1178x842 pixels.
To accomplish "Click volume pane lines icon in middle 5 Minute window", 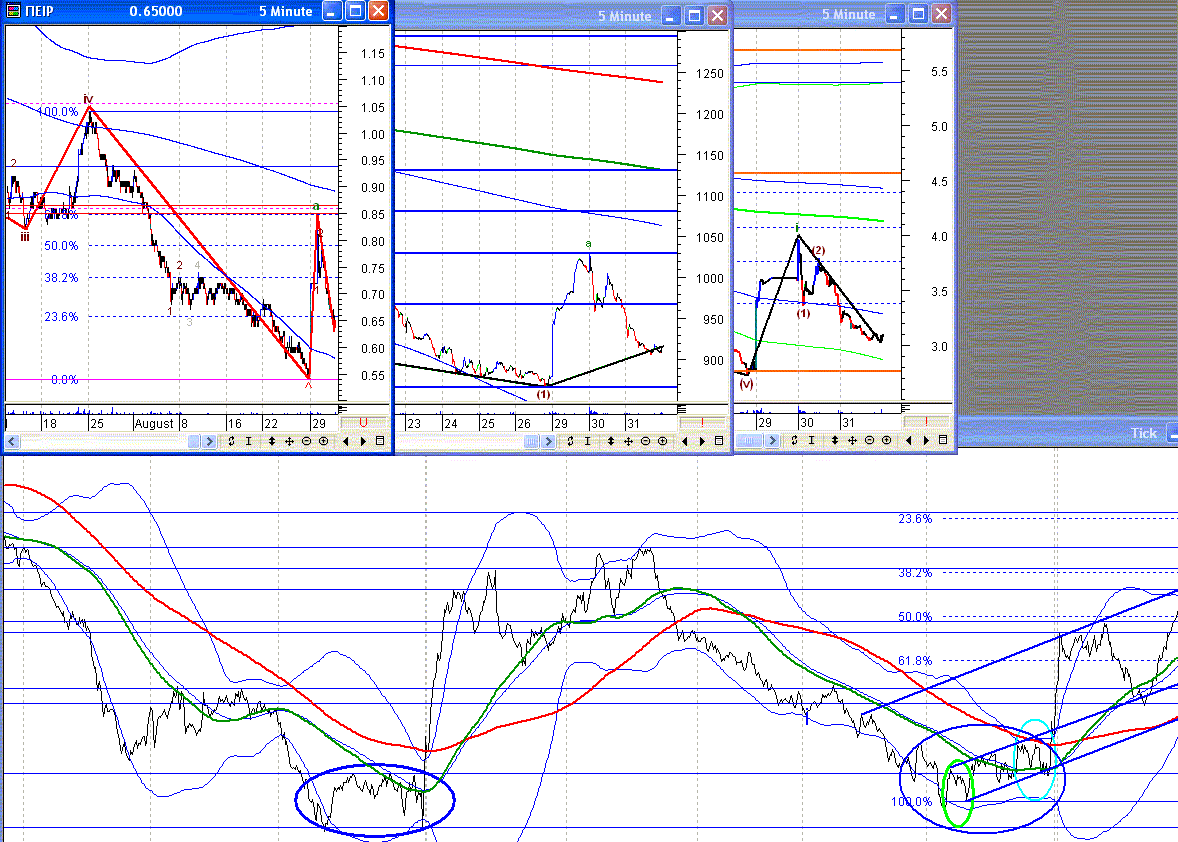I will (682, 409).
